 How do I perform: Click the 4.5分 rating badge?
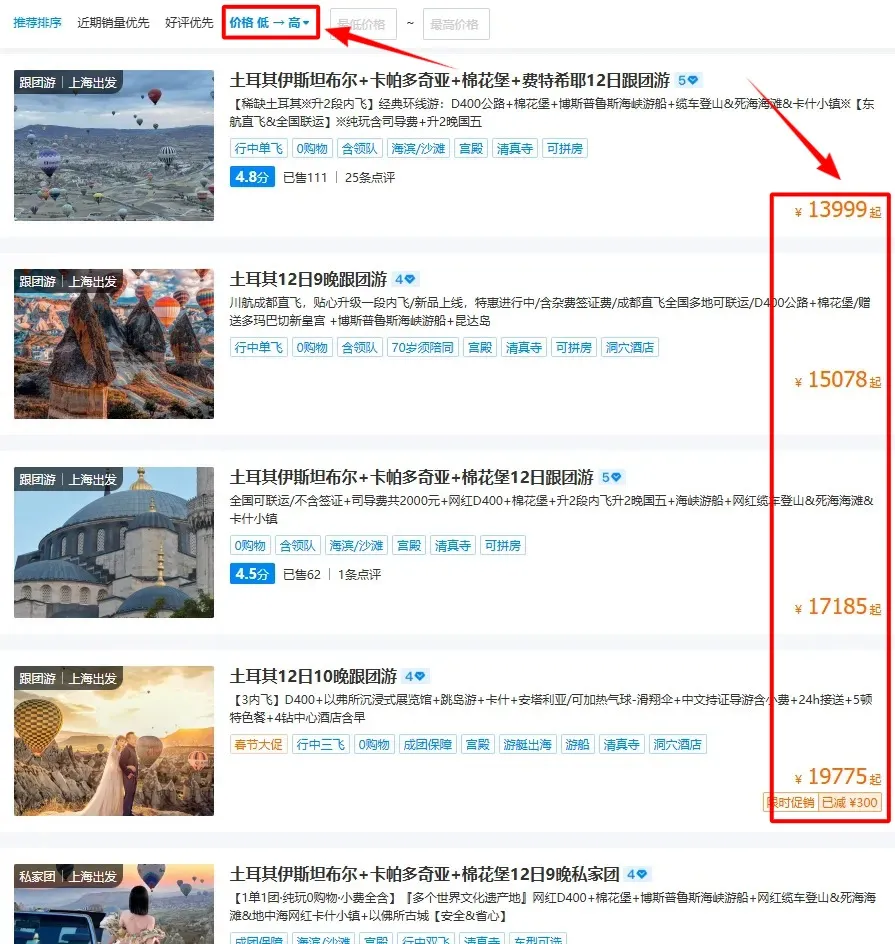[251, 574]
